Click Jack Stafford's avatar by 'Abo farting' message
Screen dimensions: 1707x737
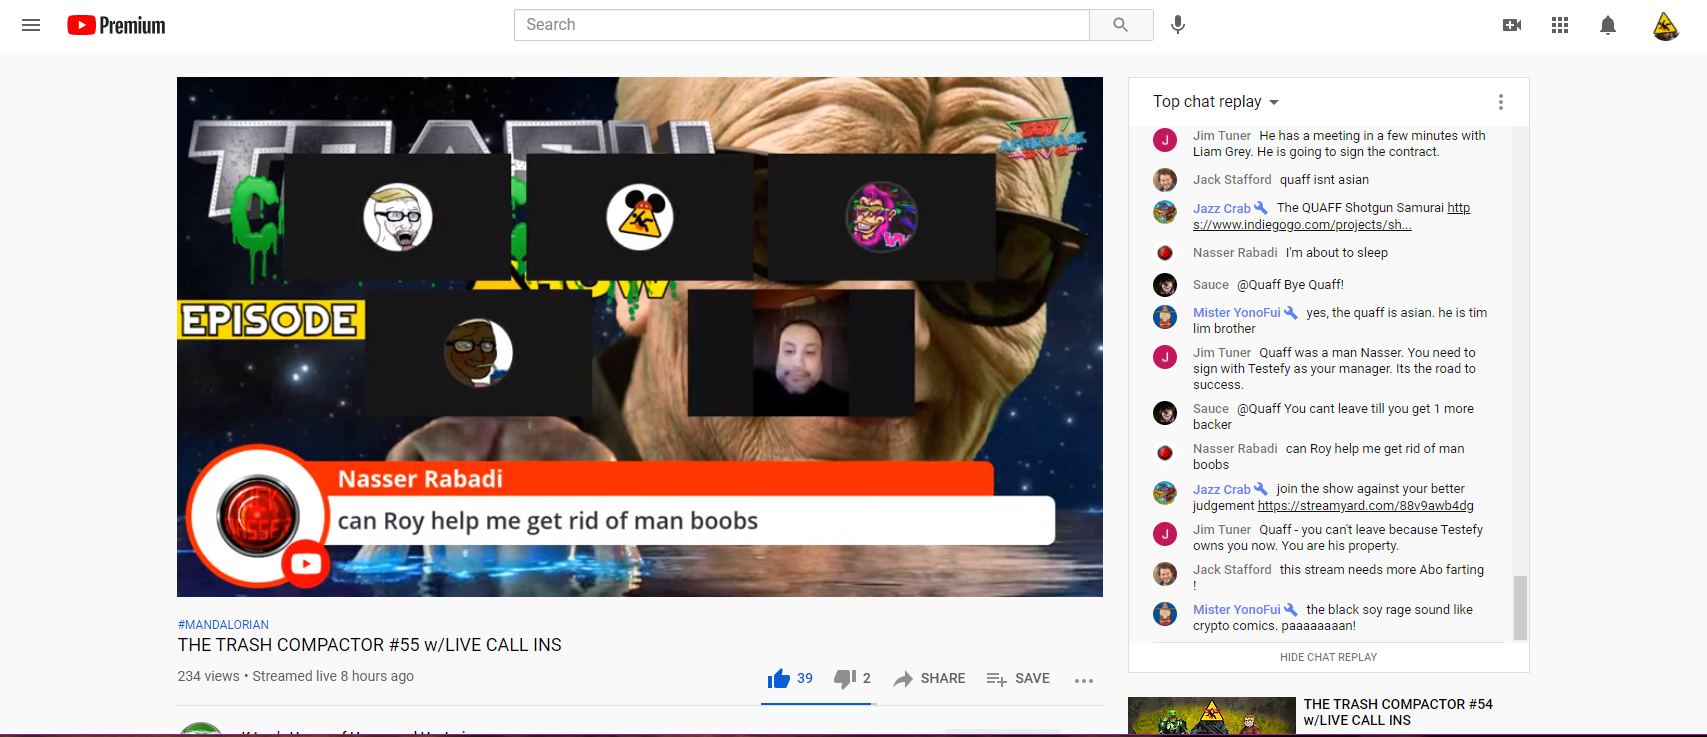(x=1165, y=574)
